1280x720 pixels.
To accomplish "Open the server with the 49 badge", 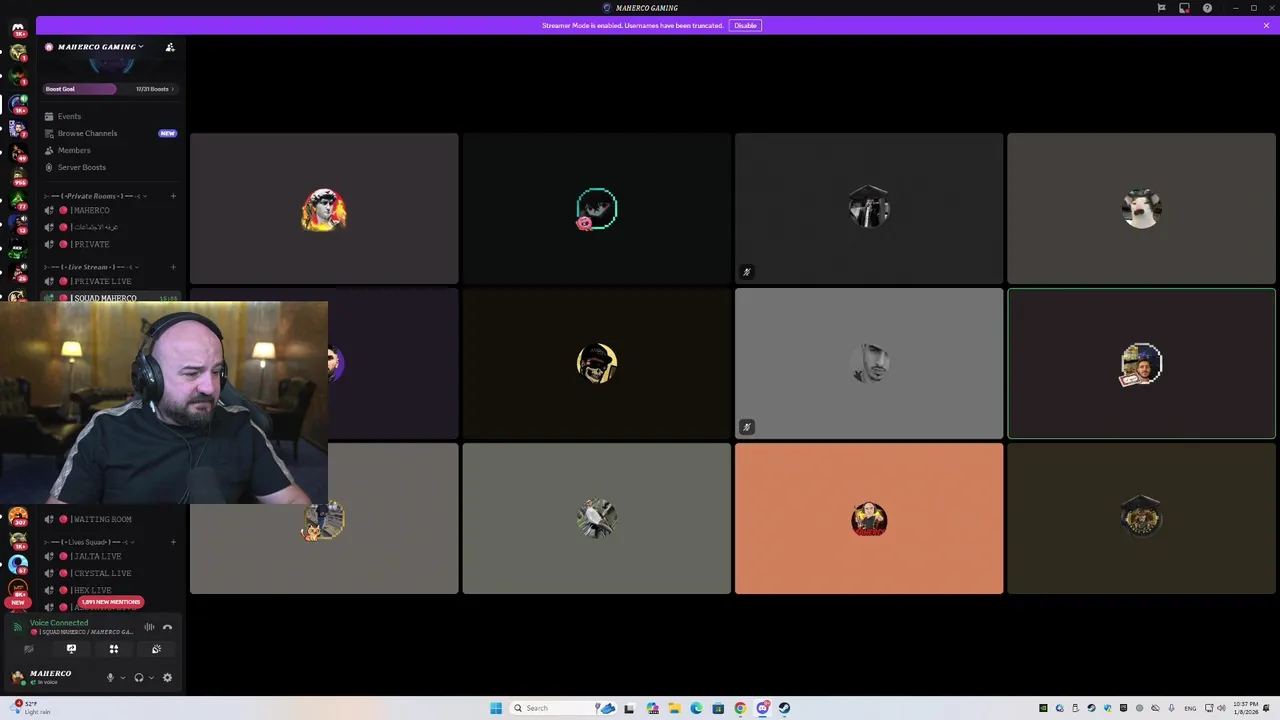I will [x=17, y=153].
